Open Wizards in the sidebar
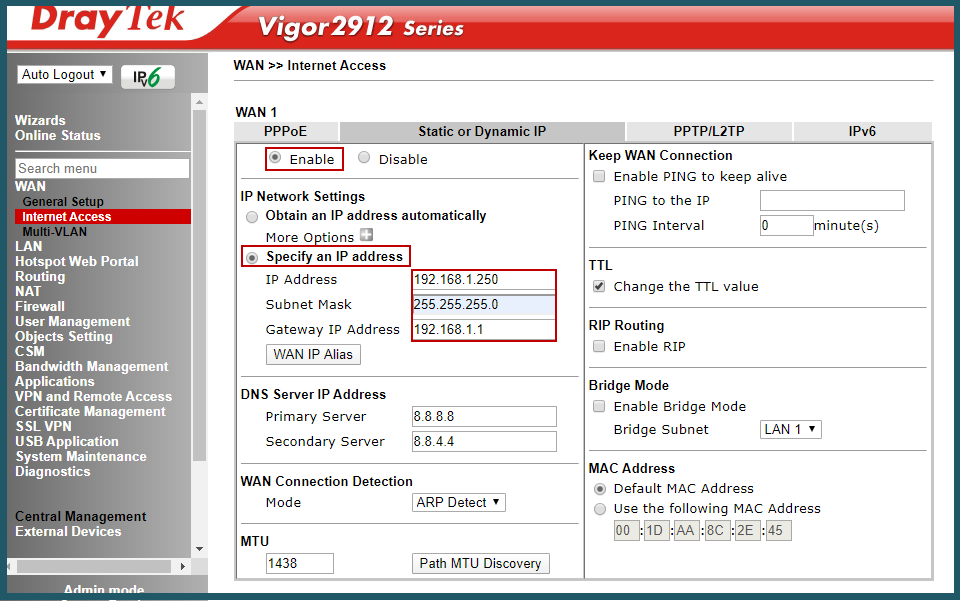The height and width of the screenshot is (601, 960). point(40,121)
